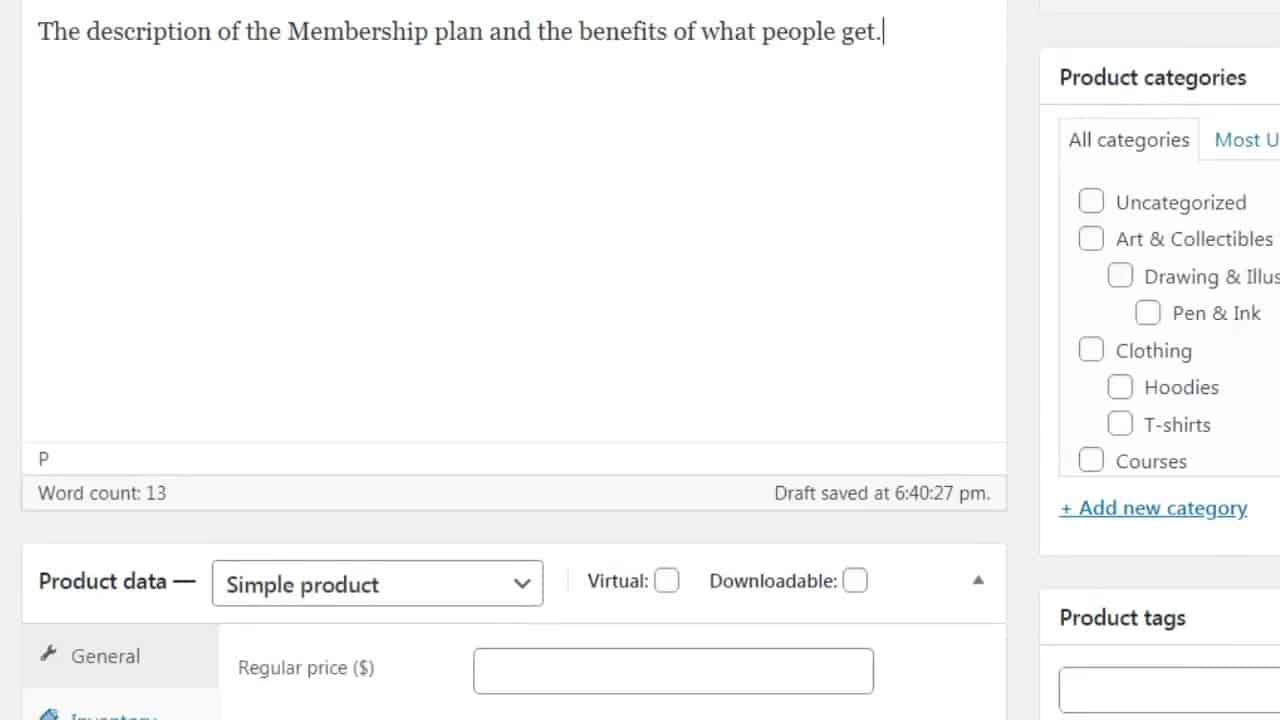
Task: Check the Hoodies subcategory
Action: 1120,387
